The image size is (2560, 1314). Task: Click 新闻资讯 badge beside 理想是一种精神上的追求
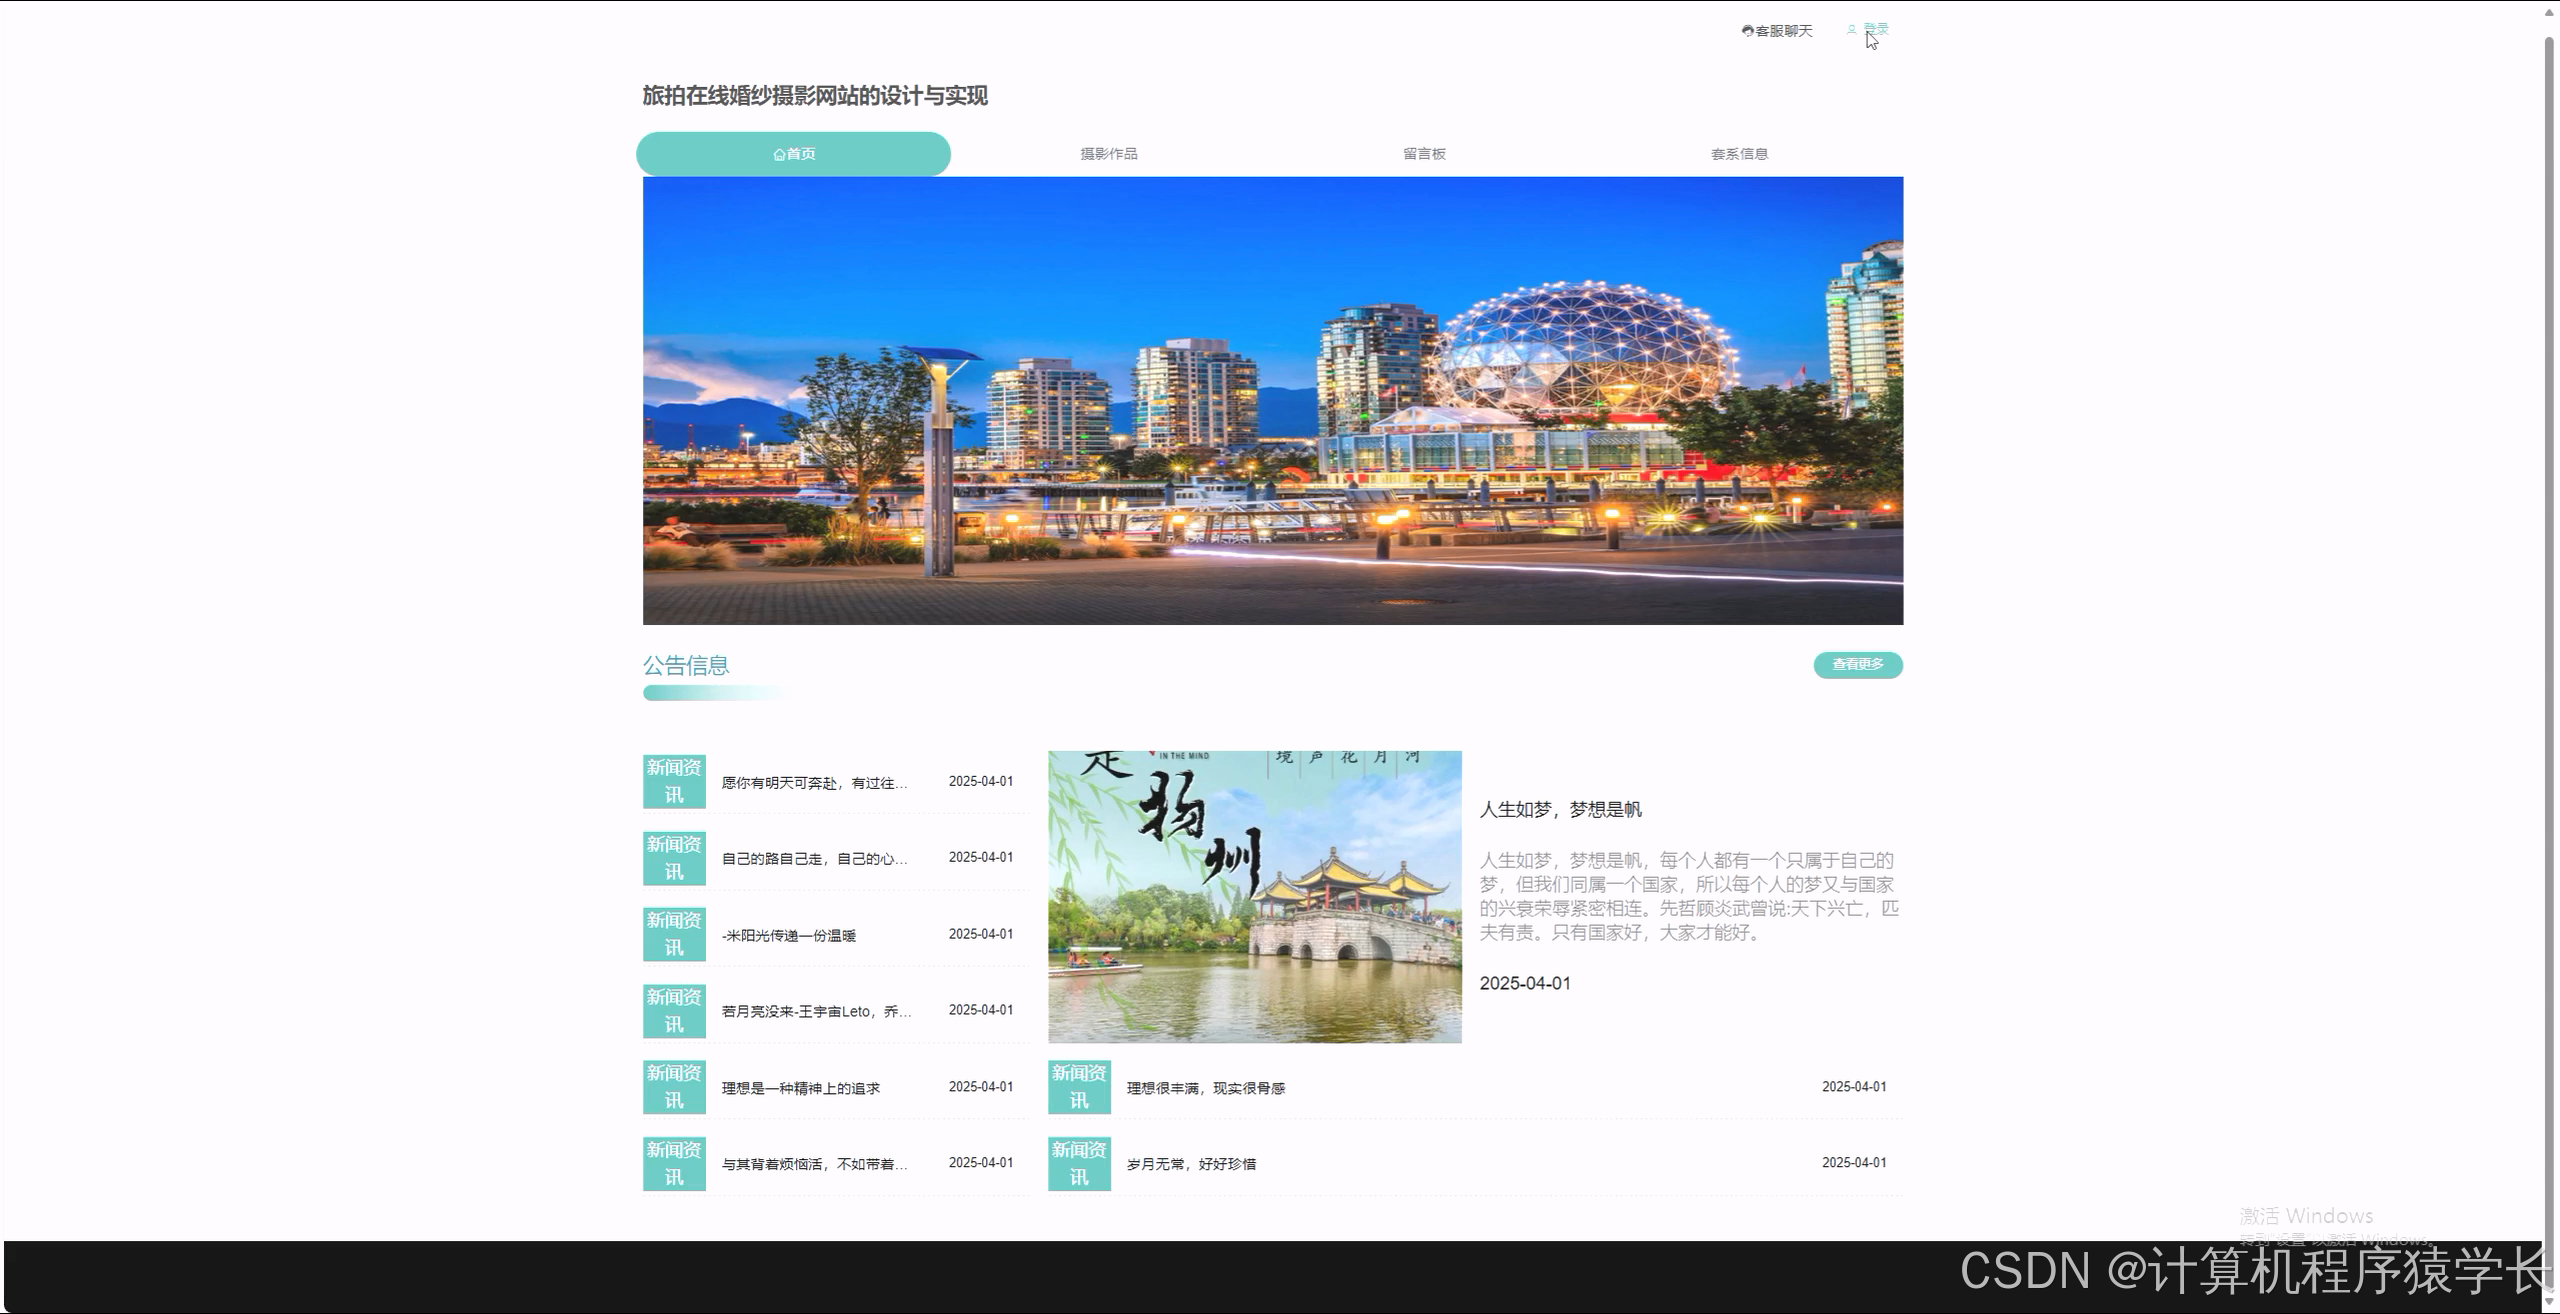673,1087
